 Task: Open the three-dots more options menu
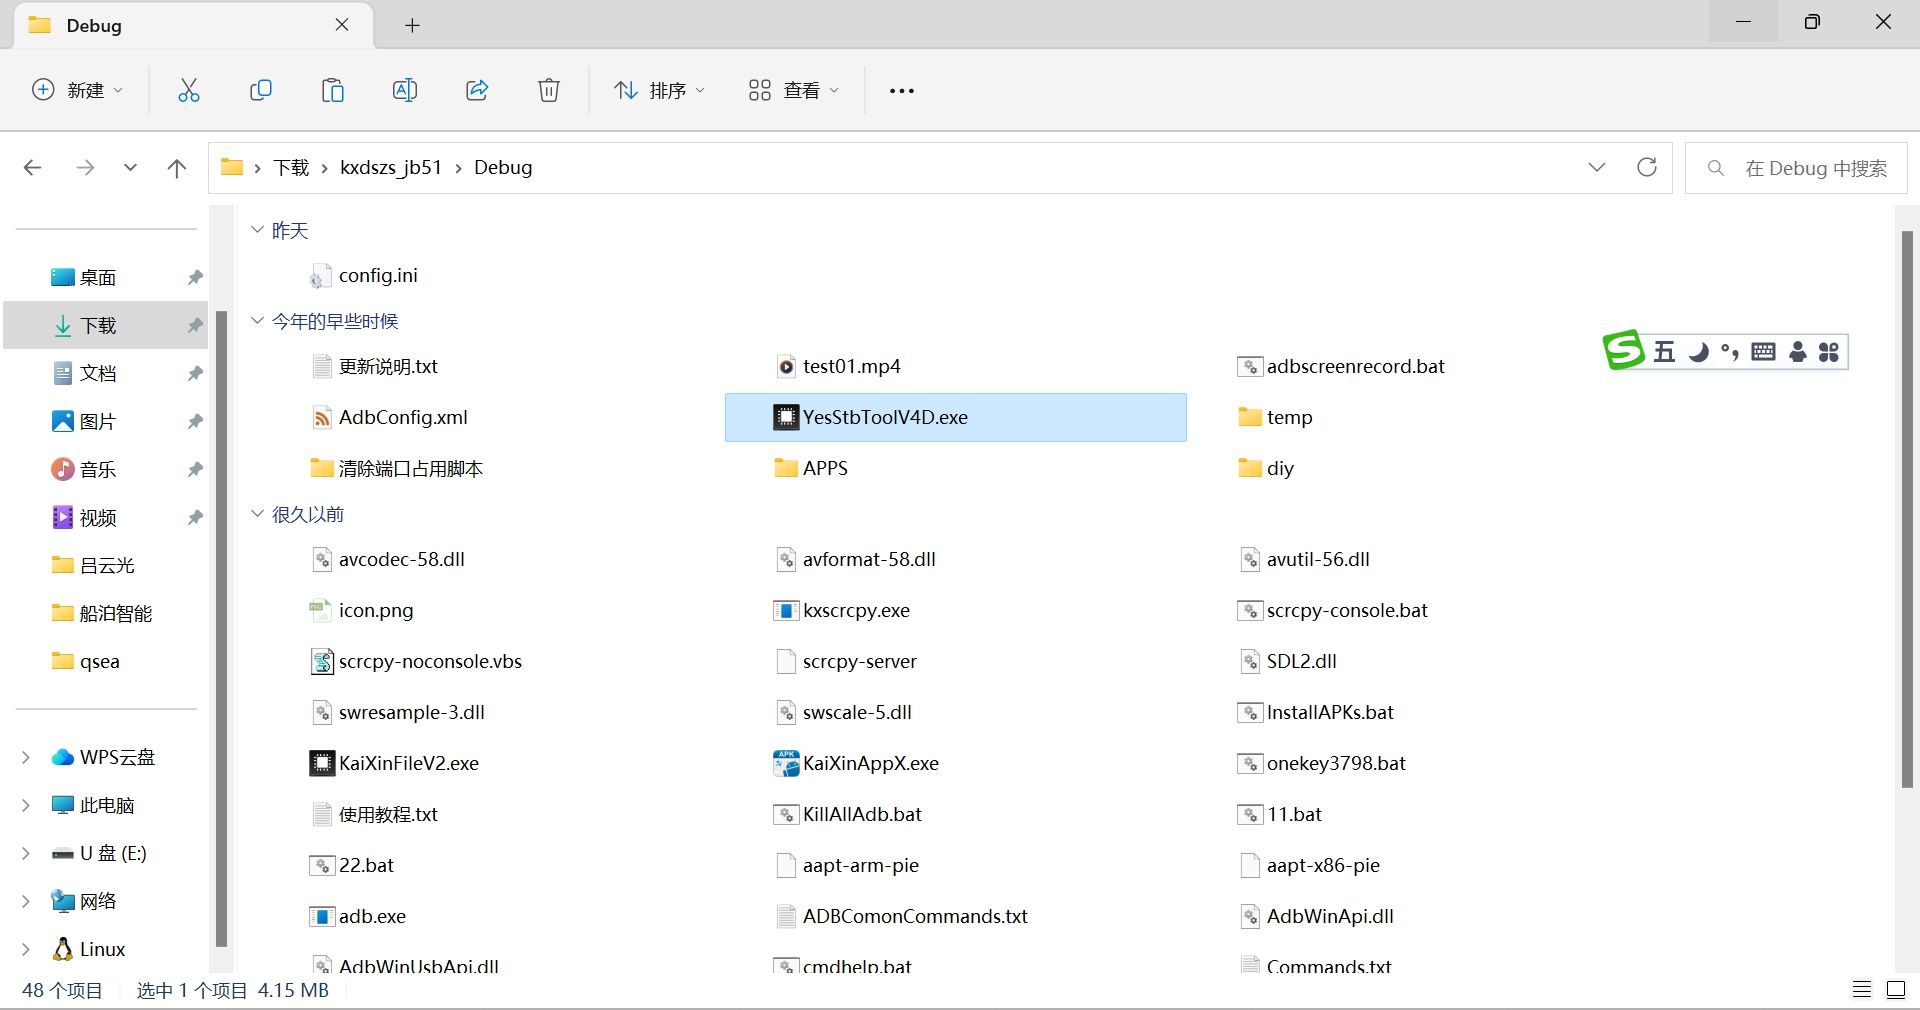point(902,90)
